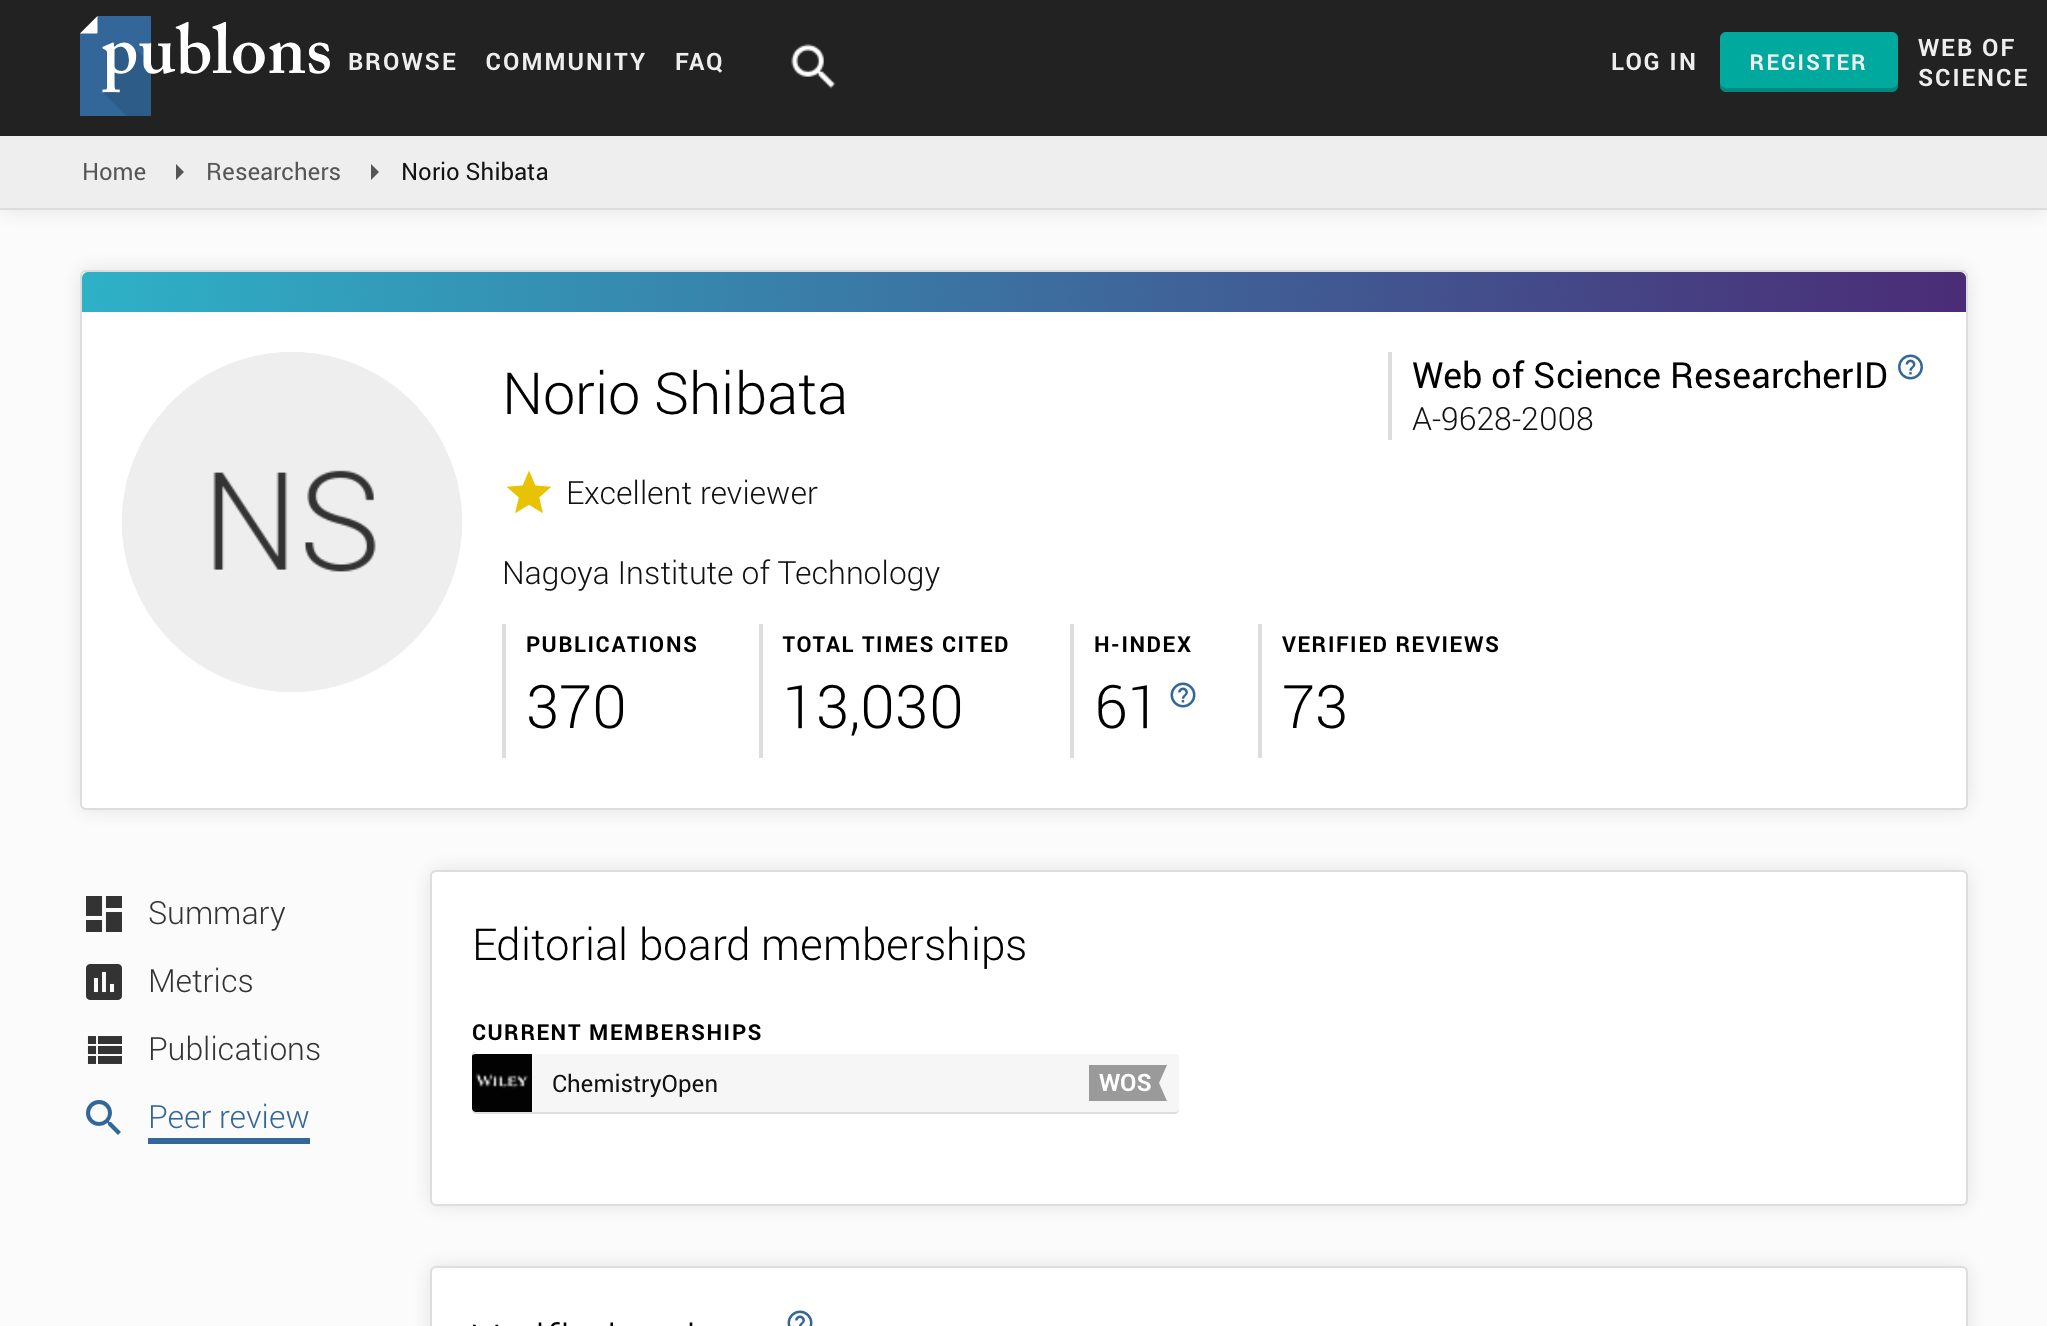Screen dimensions: 2047x1326
Task: Open the ChemistryOpen journal entry
Action: click(x=825, y=1083)
